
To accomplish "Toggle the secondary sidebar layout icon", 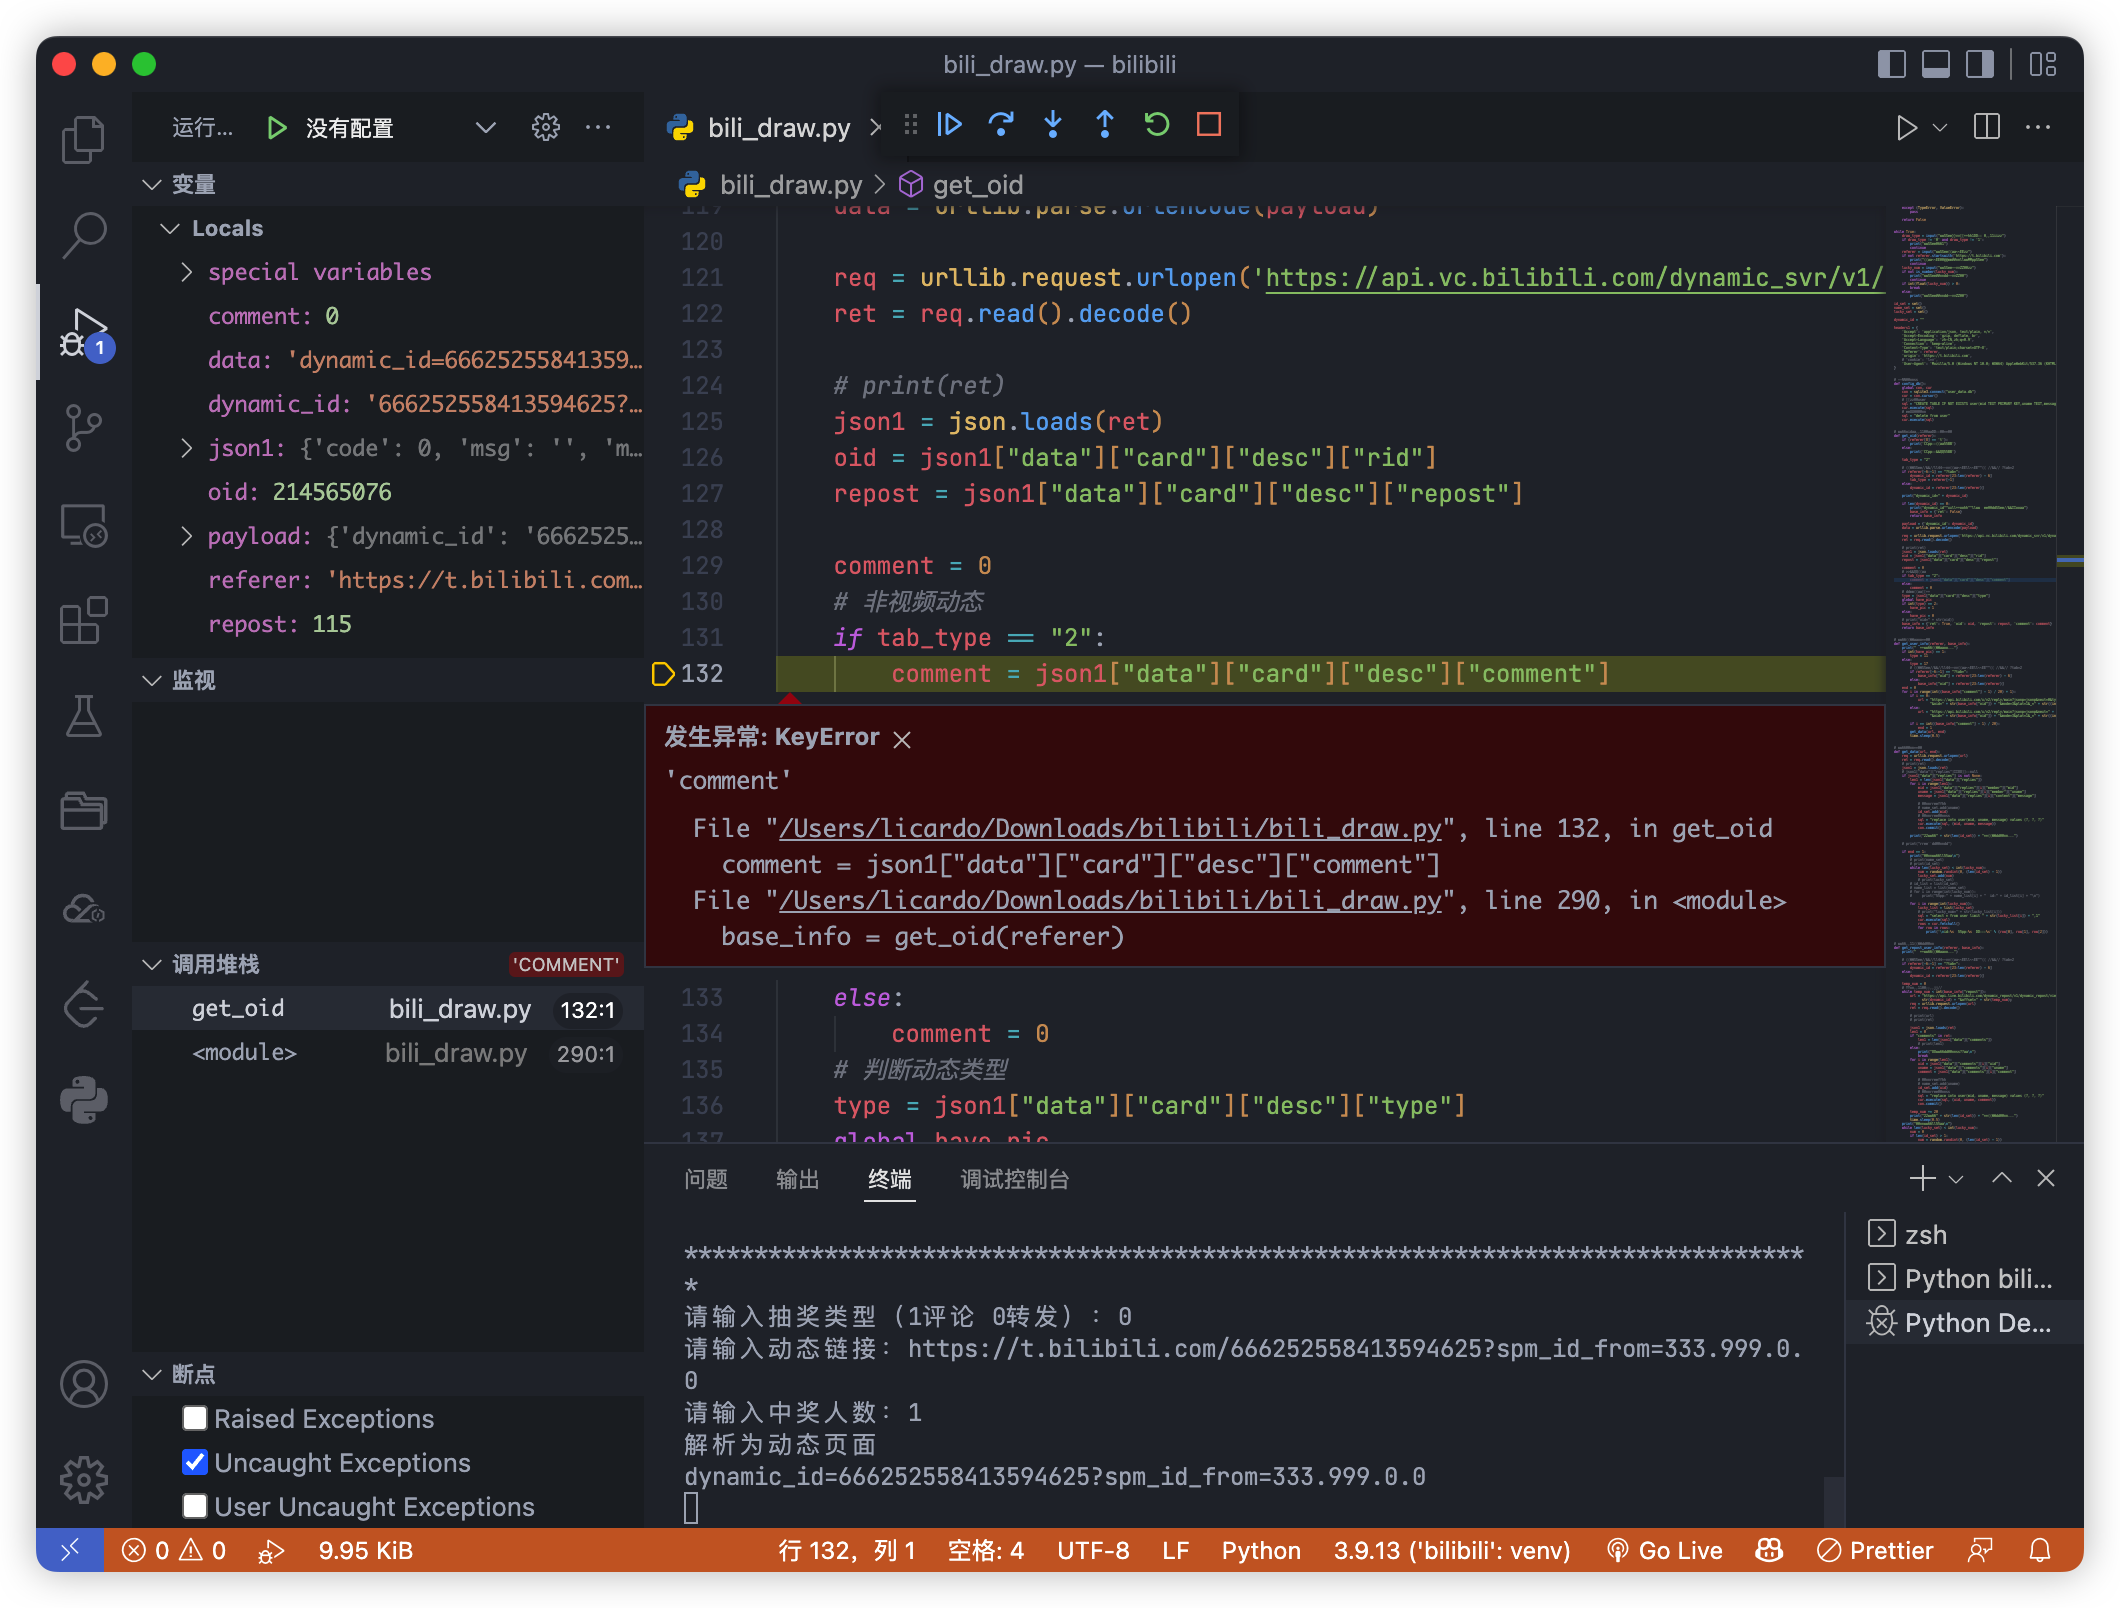I will [x=1980, y=64].
